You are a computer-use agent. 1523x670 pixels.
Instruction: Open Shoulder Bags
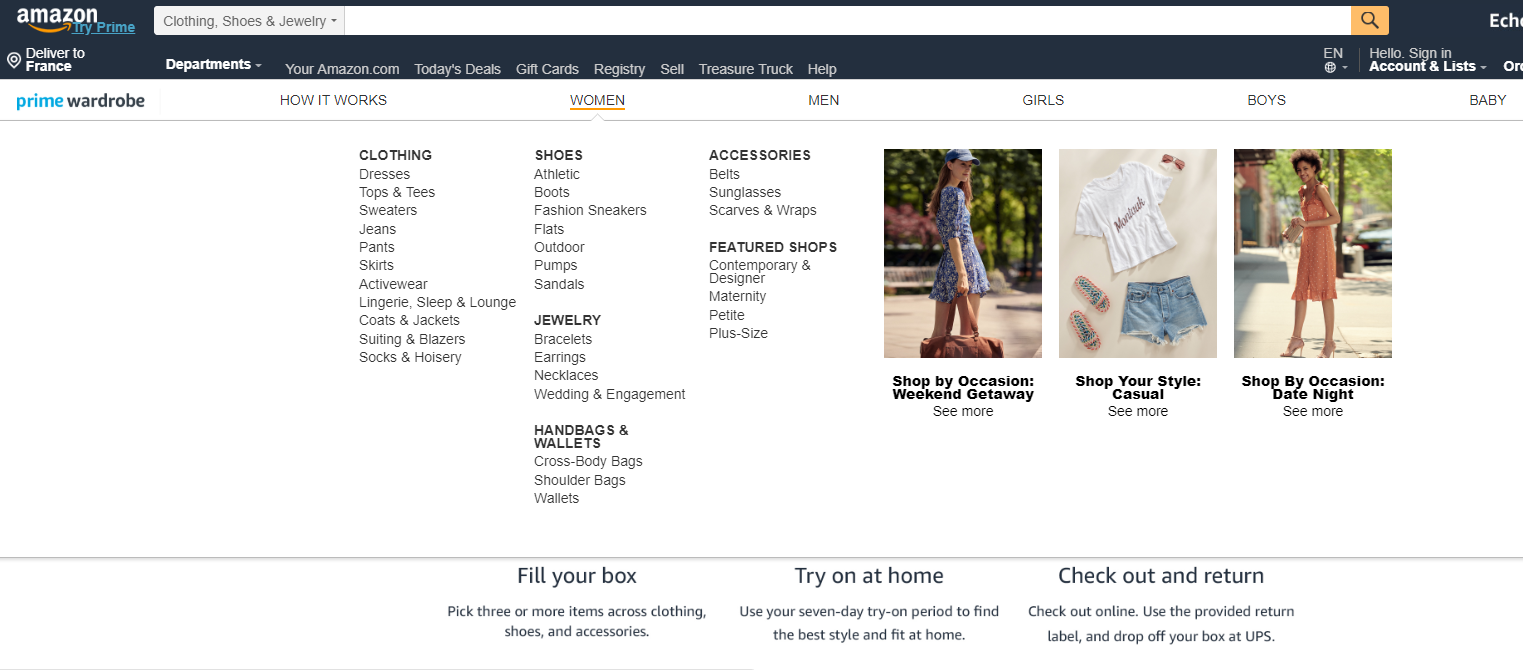click(x=580, y=480)
